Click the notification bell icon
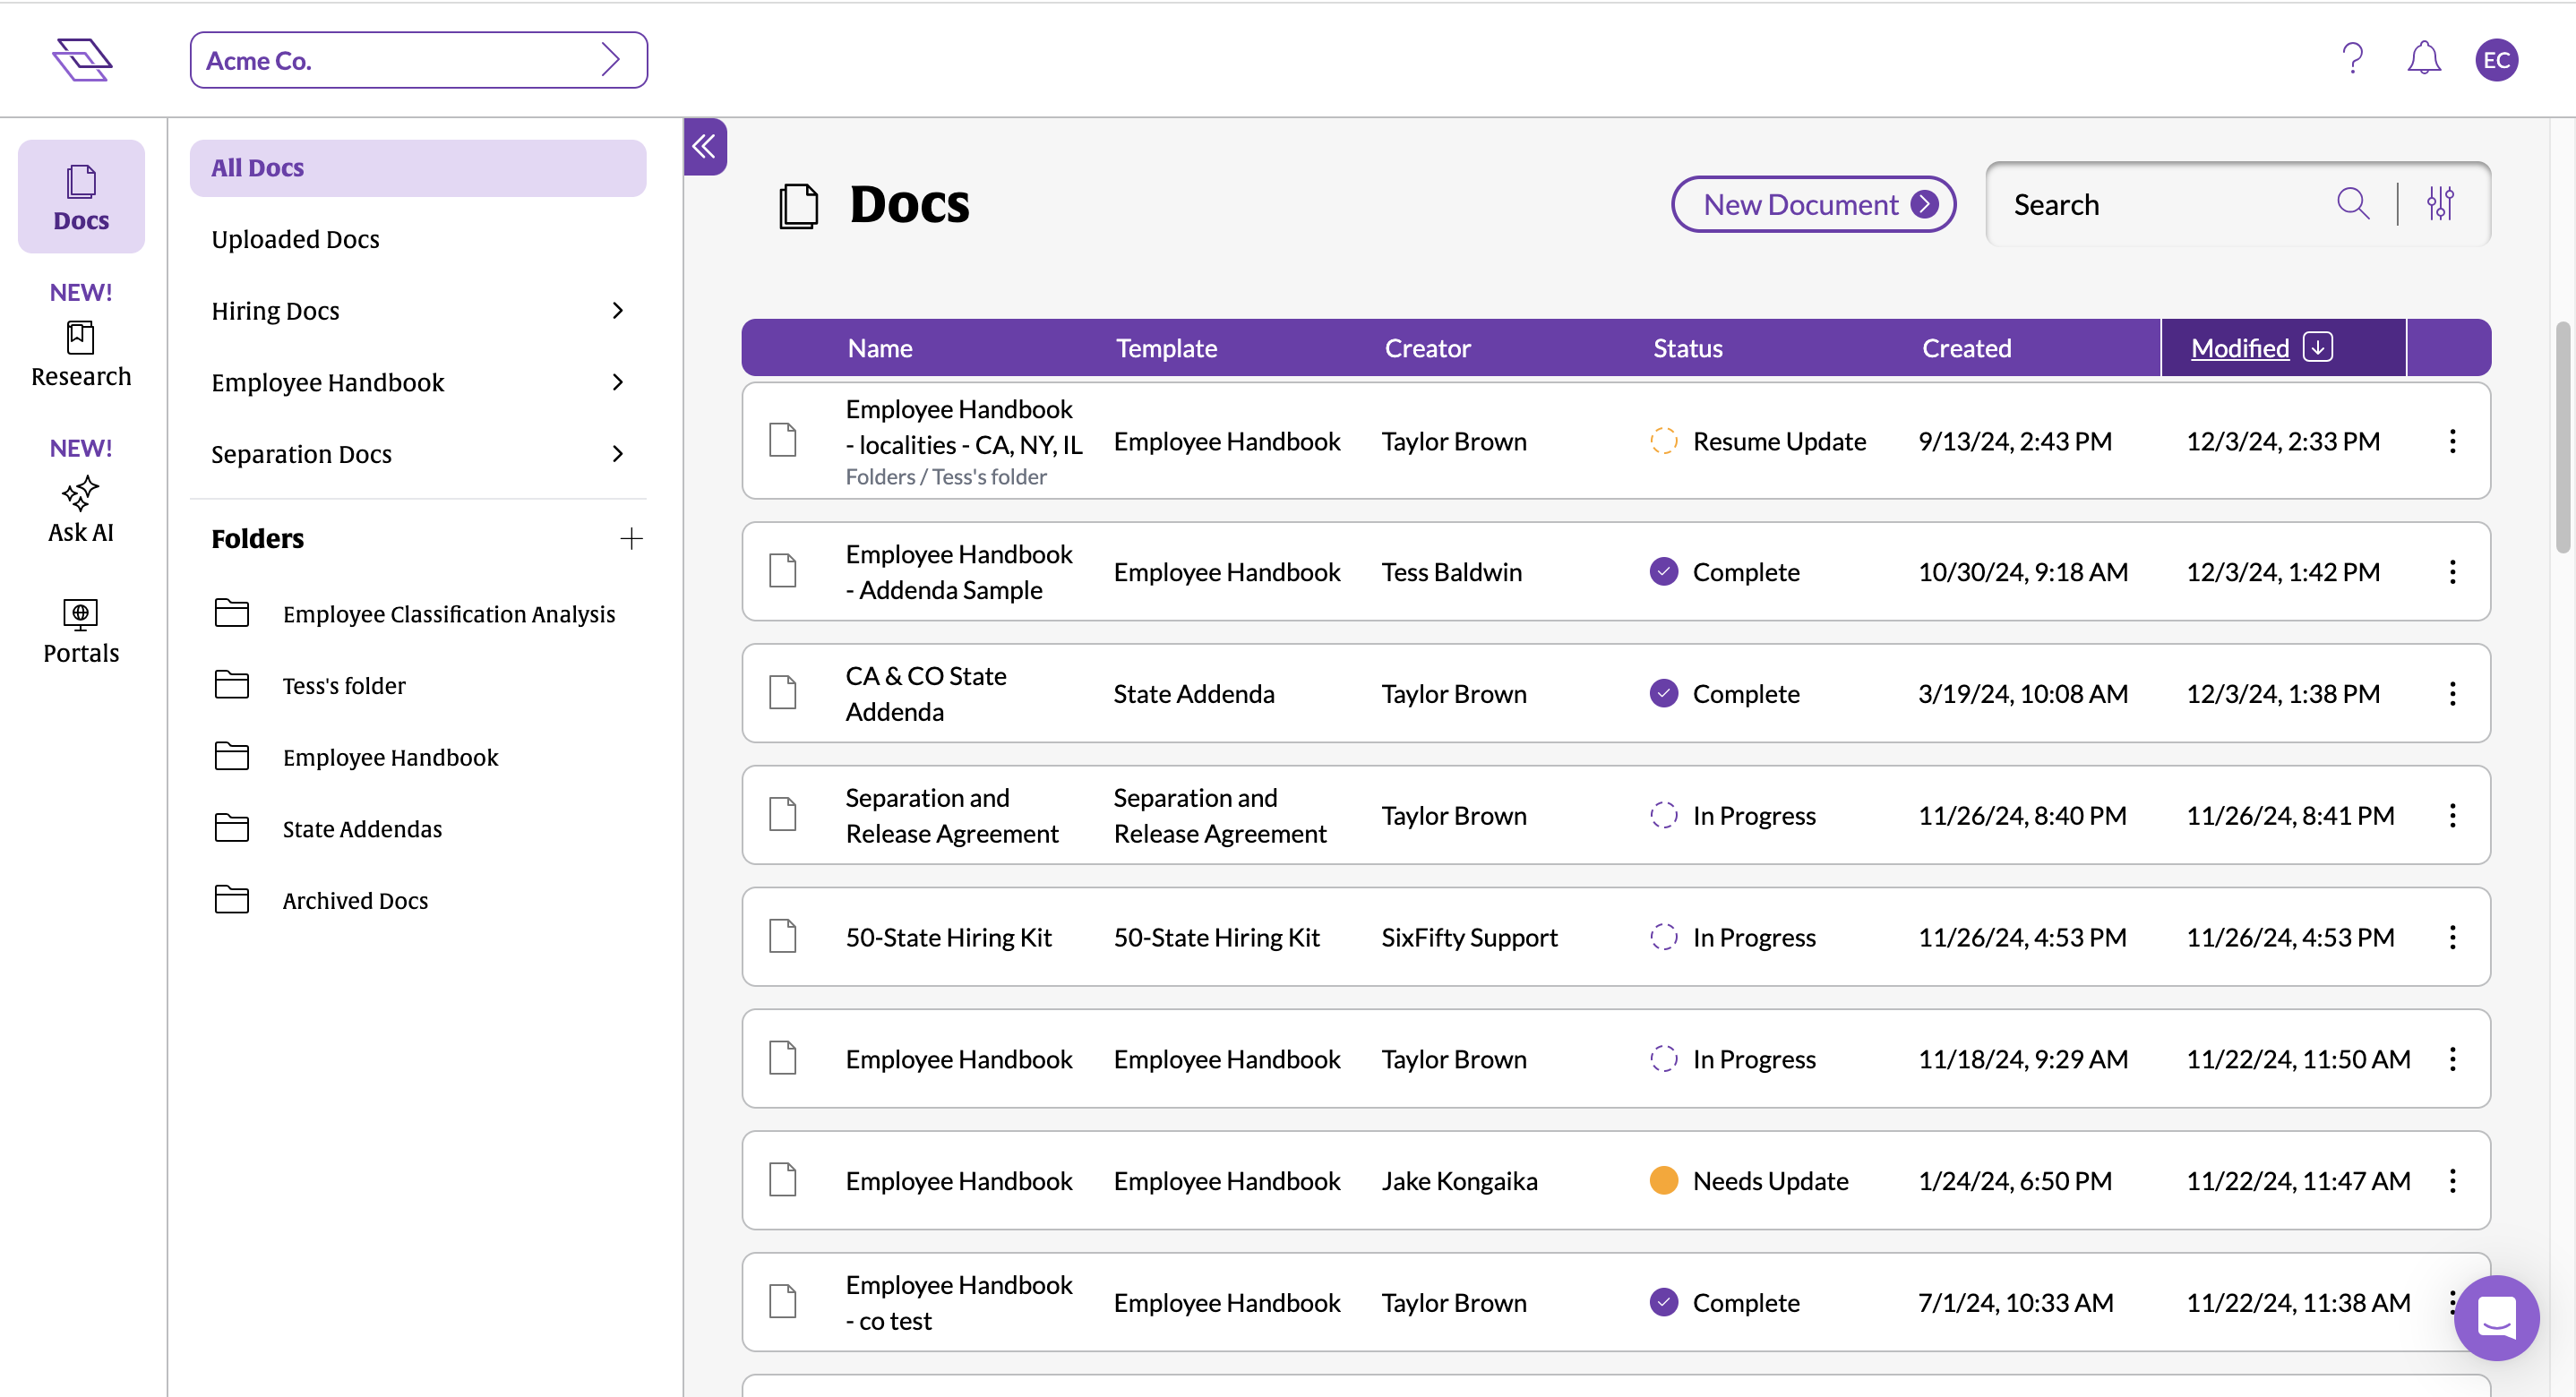This screenshot has height=1397, width=2576. point(2423,59)
